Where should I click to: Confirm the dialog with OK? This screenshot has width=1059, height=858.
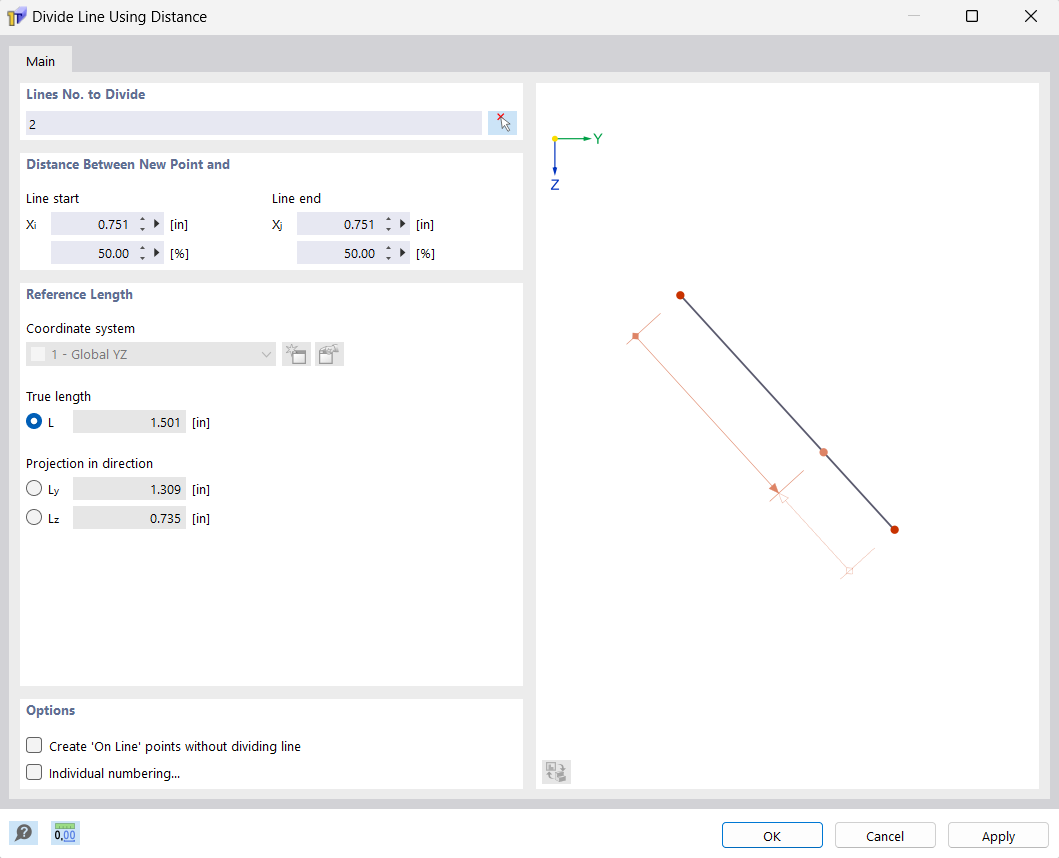point(772,835)
